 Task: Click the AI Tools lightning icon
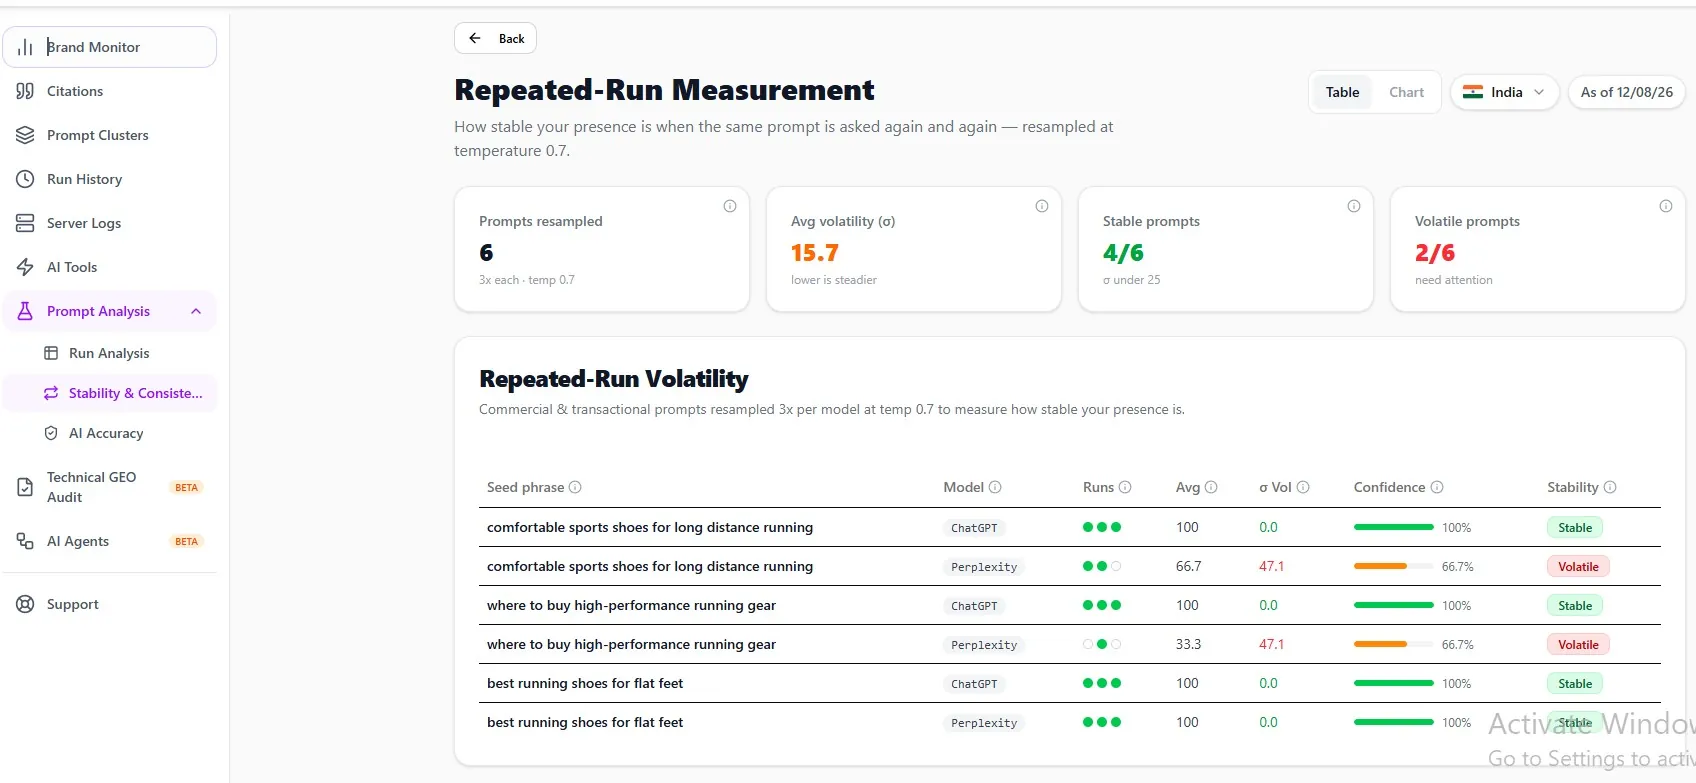pos(25,267)
